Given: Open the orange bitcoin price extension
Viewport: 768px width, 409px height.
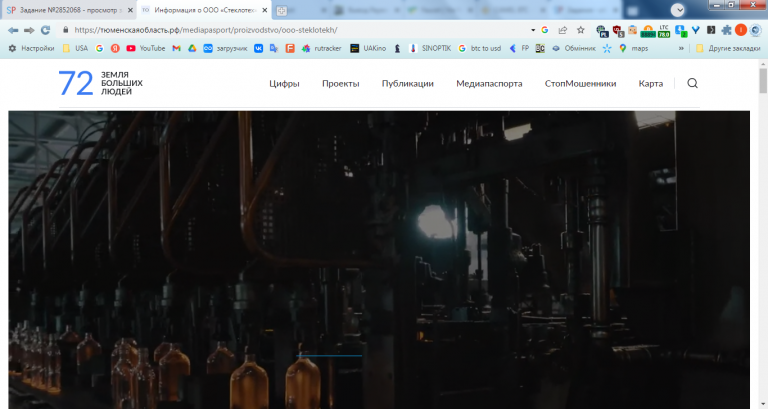Looking at the screenshot, I should tap(648, 31).
